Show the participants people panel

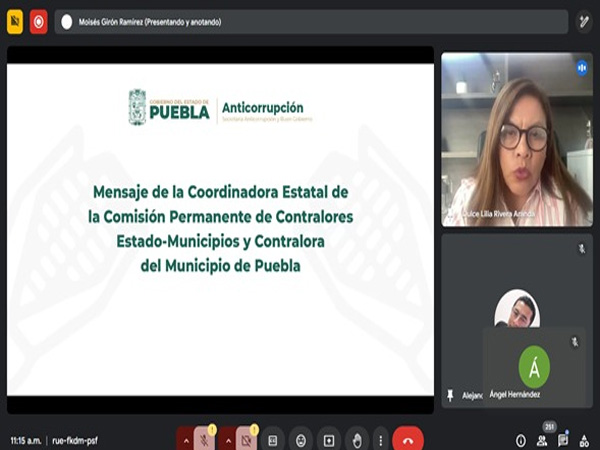tap(541, 440)
